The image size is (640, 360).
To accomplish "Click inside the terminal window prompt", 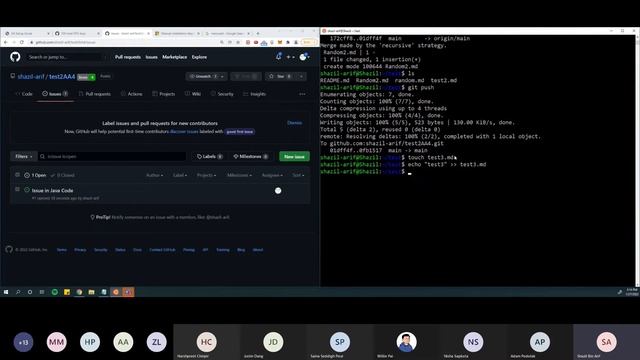I will (x=409, y=172).
